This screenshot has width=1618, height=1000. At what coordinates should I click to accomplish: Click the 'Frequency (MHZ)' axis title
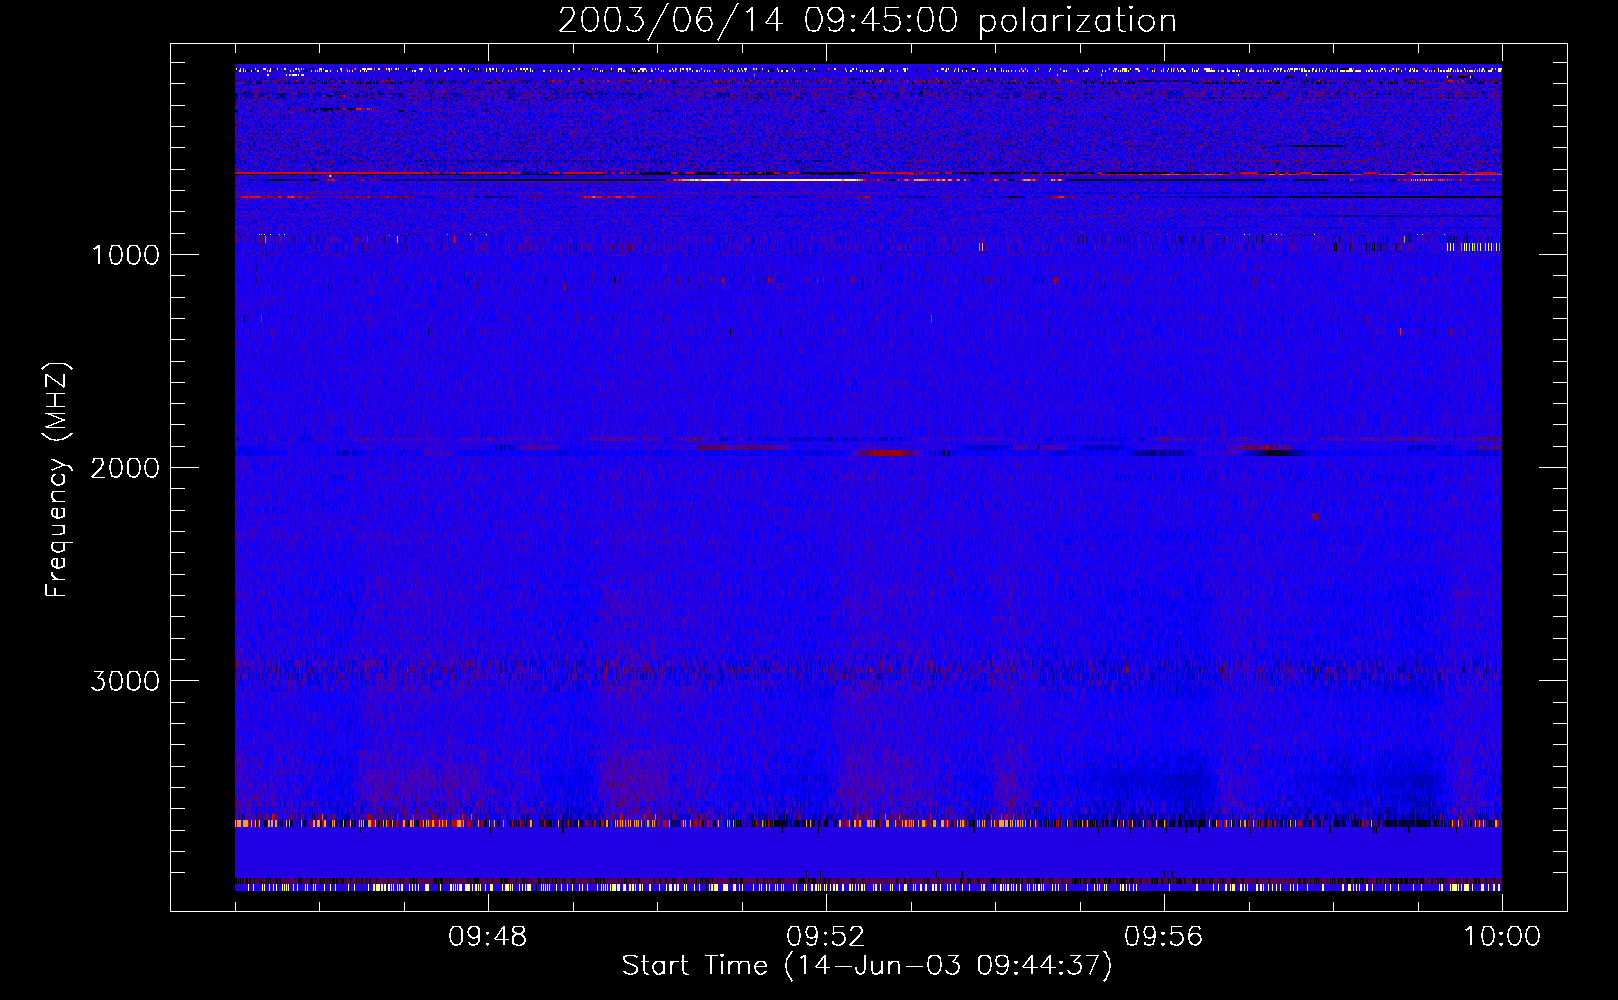57,480
